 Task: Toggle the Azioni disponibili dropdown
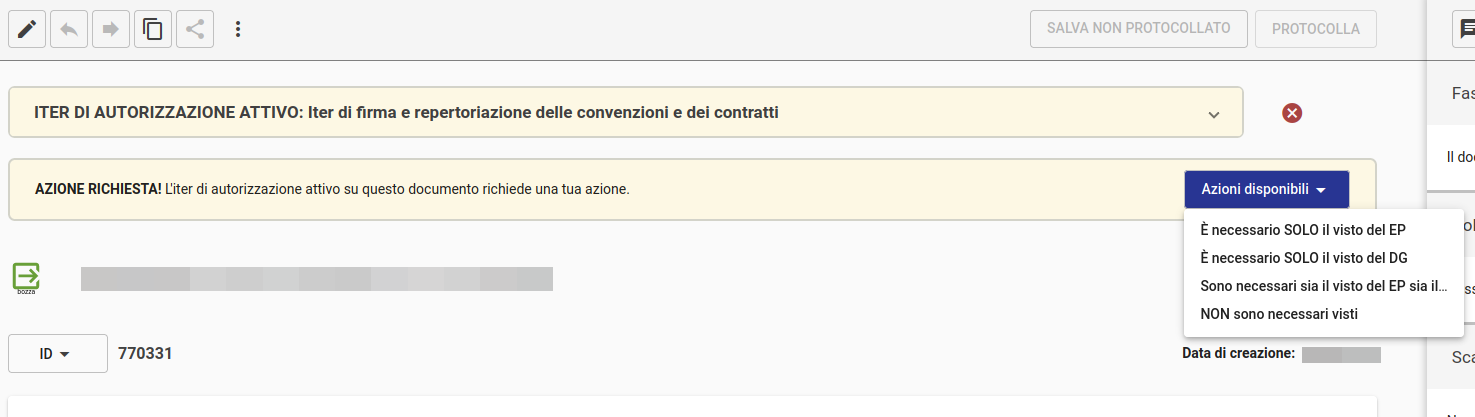[x=1266, y=189]
